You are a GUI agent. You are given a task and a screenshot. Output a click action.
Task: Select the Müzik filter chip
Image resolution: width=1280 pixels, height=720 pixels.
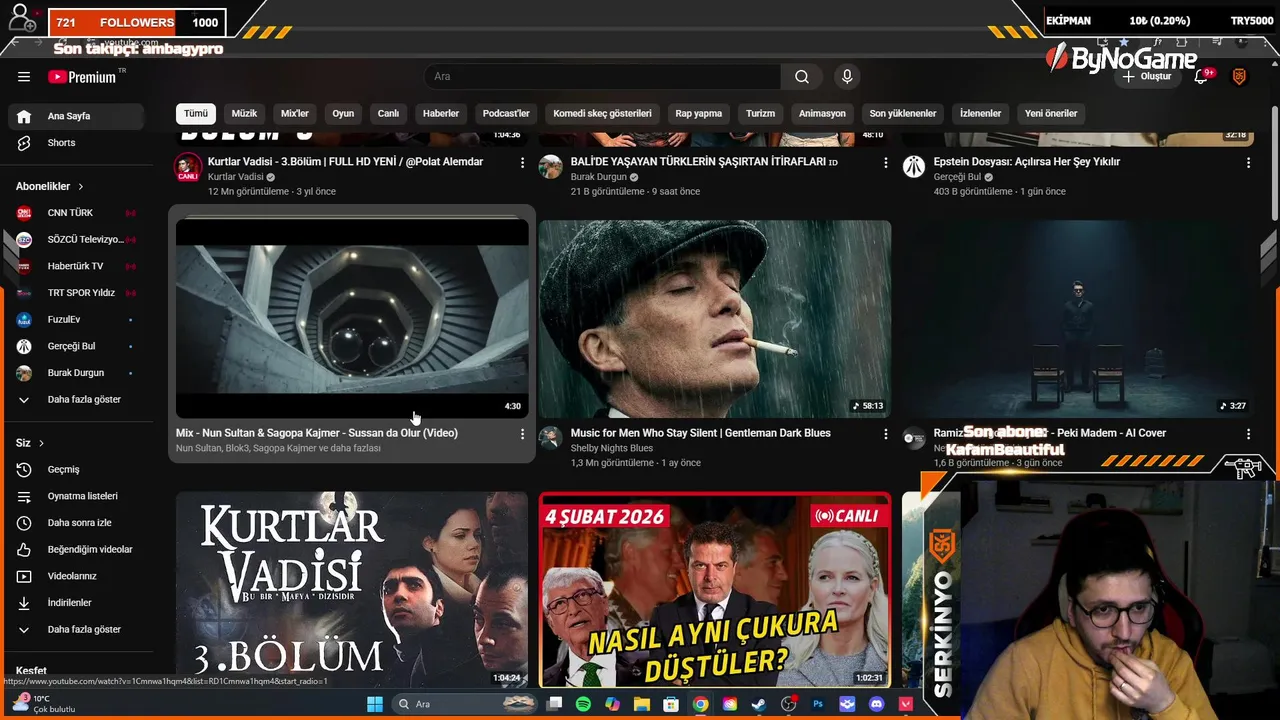pos(245,114)
